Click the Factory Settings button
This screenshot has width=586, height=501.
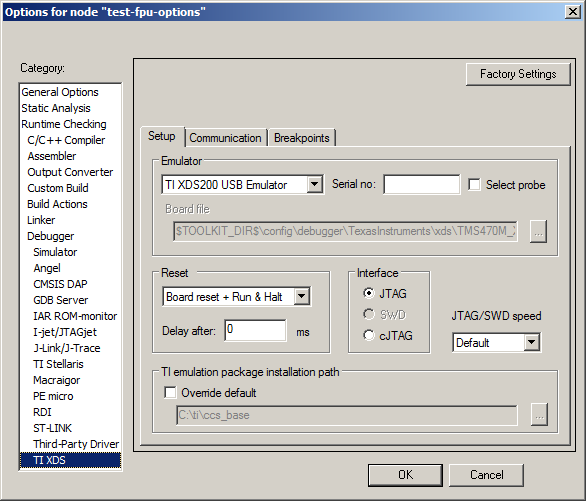(518, 74)
